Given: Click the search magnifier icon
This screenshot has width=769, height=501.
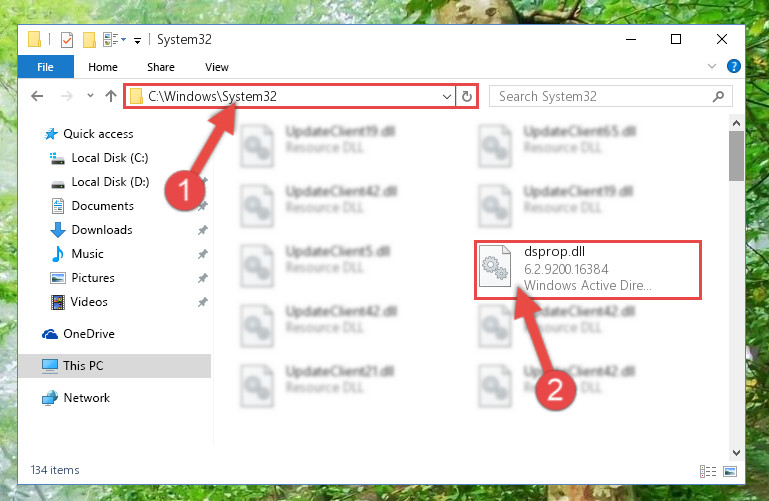Looking at the screenshot, I should click(x=718, y=97).
